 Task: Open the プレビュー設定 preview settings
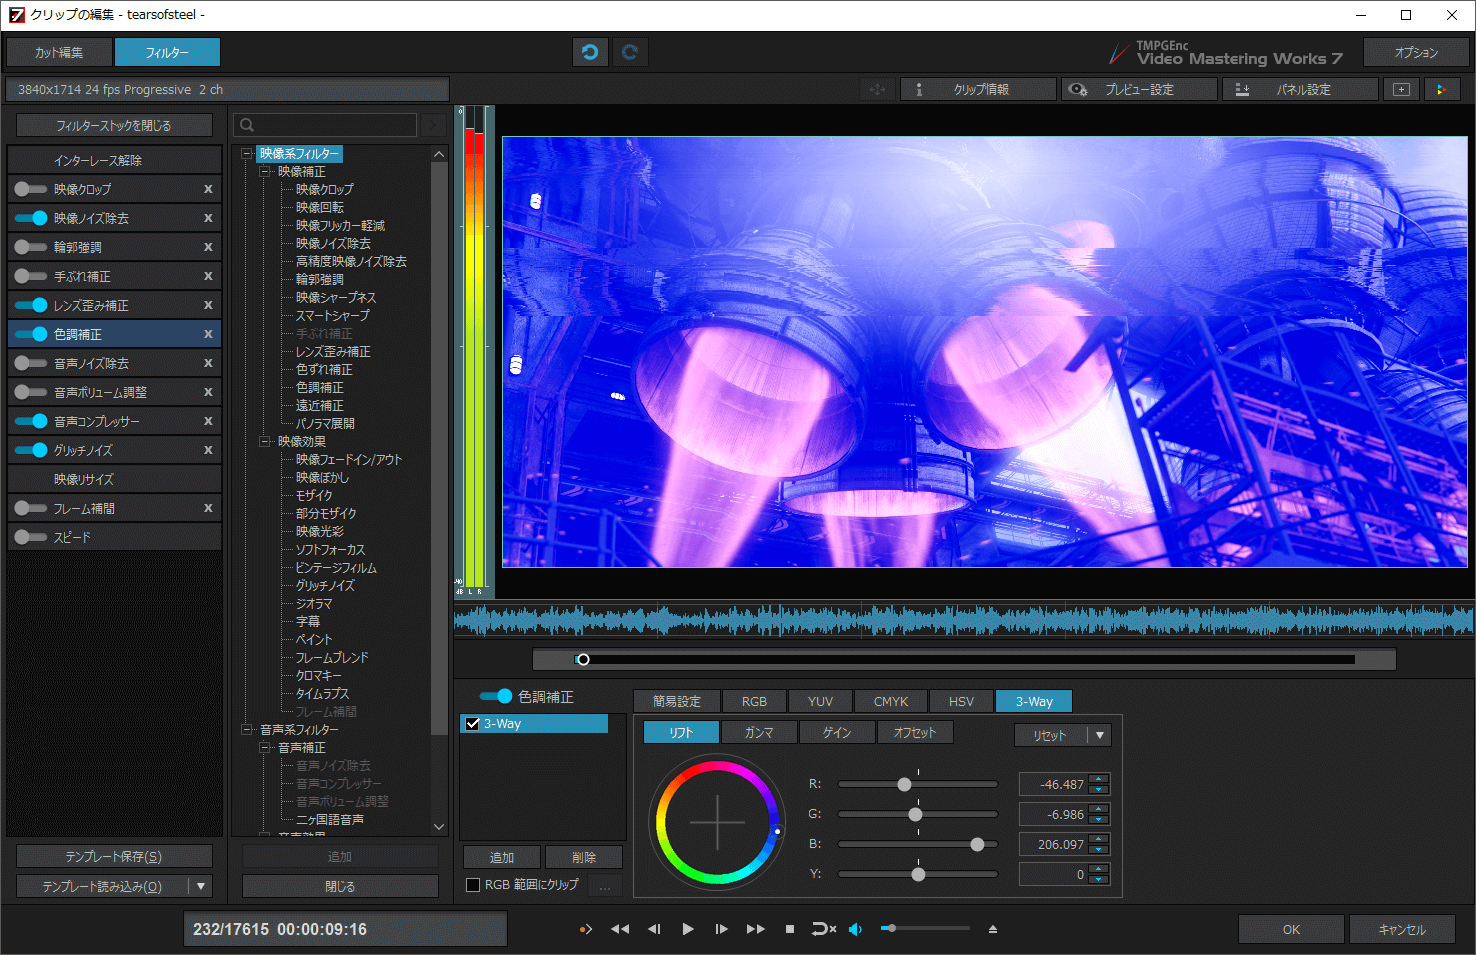(x=1139, y=88)
